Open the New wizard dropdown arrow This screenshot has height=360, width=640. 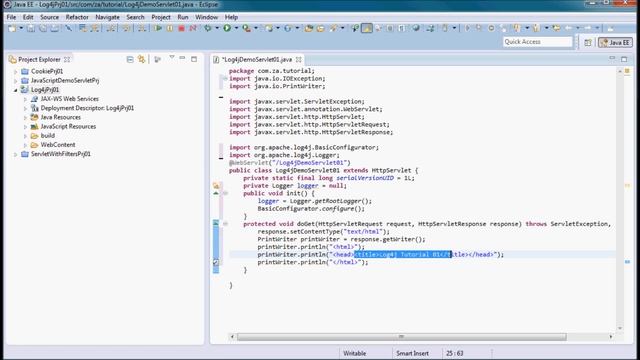click(x=21, y=28)
